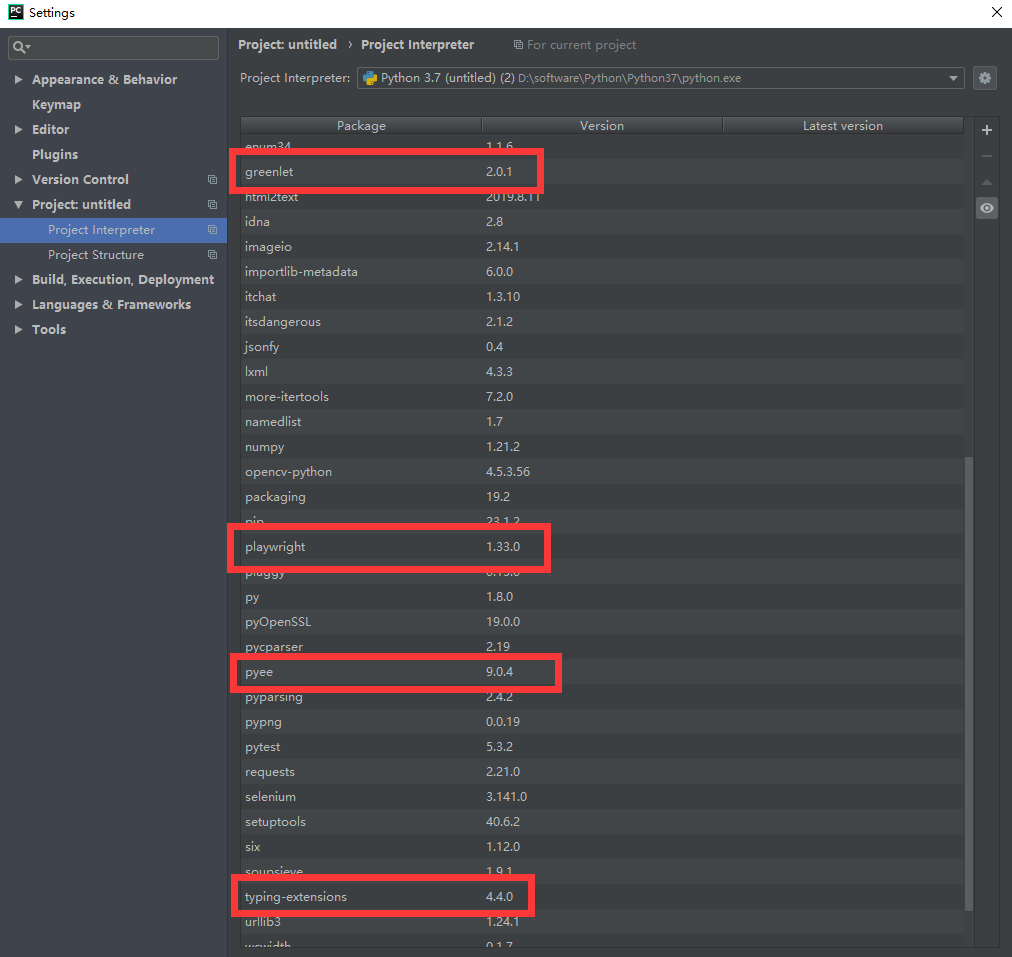Click the uninstall package minus icon

986,156
